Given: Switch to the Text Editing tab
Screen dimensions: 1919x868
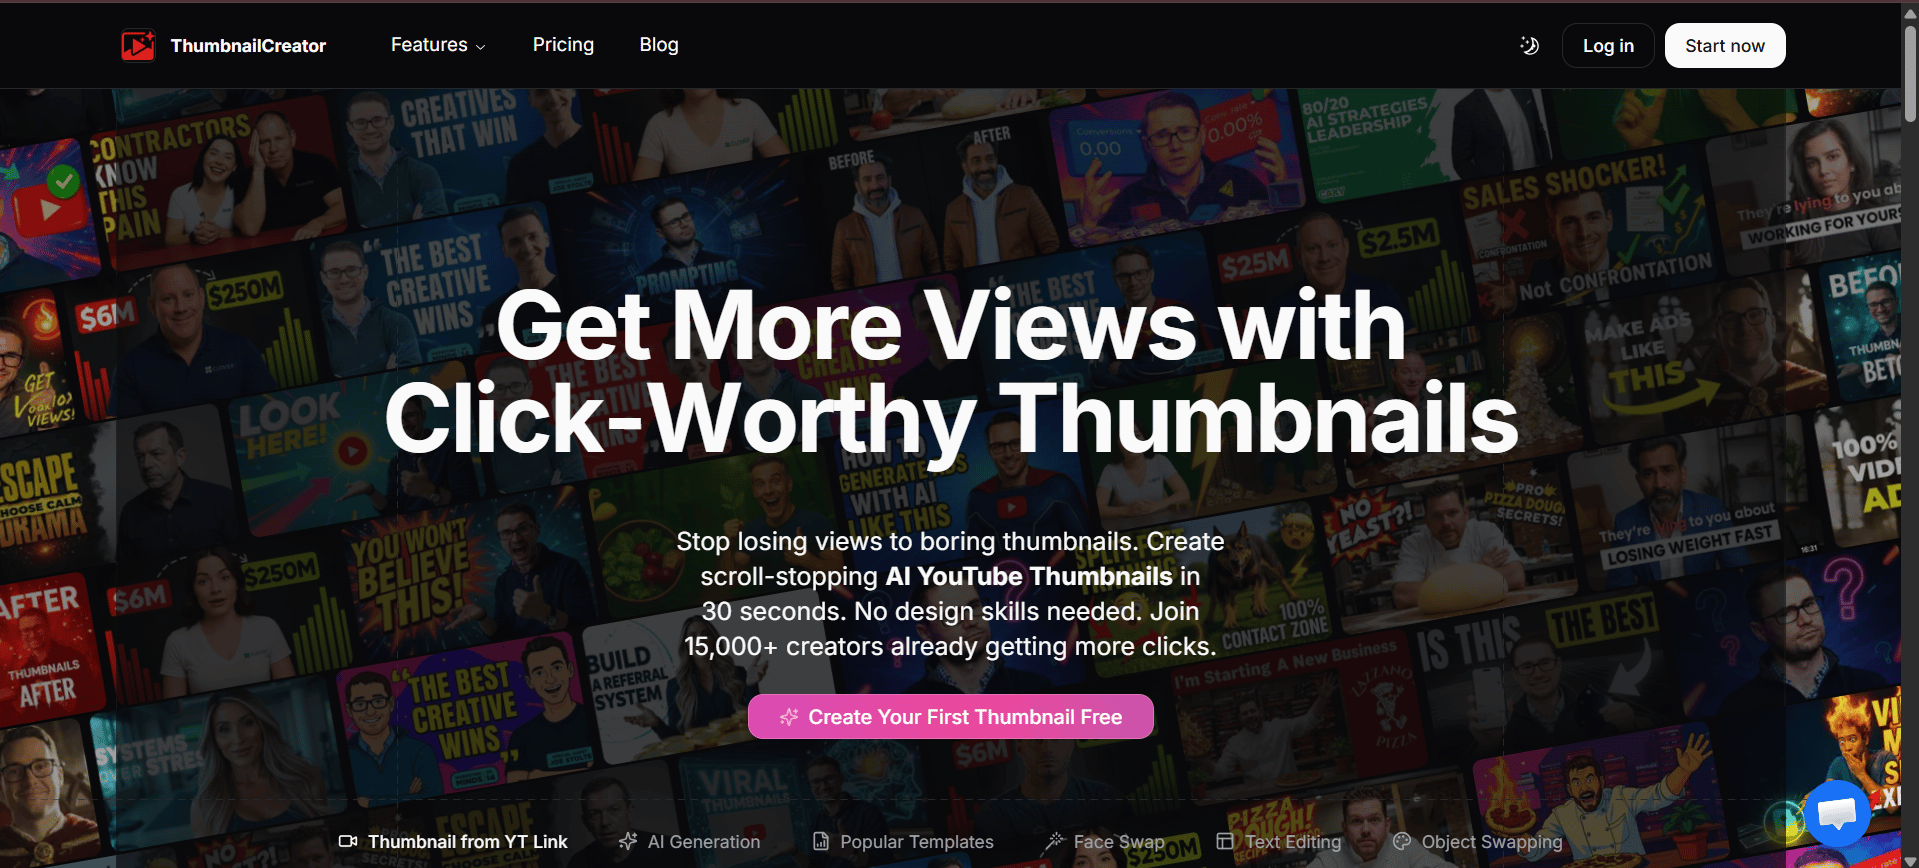Looking at the screenshot, I should [x=1279, y=842].
